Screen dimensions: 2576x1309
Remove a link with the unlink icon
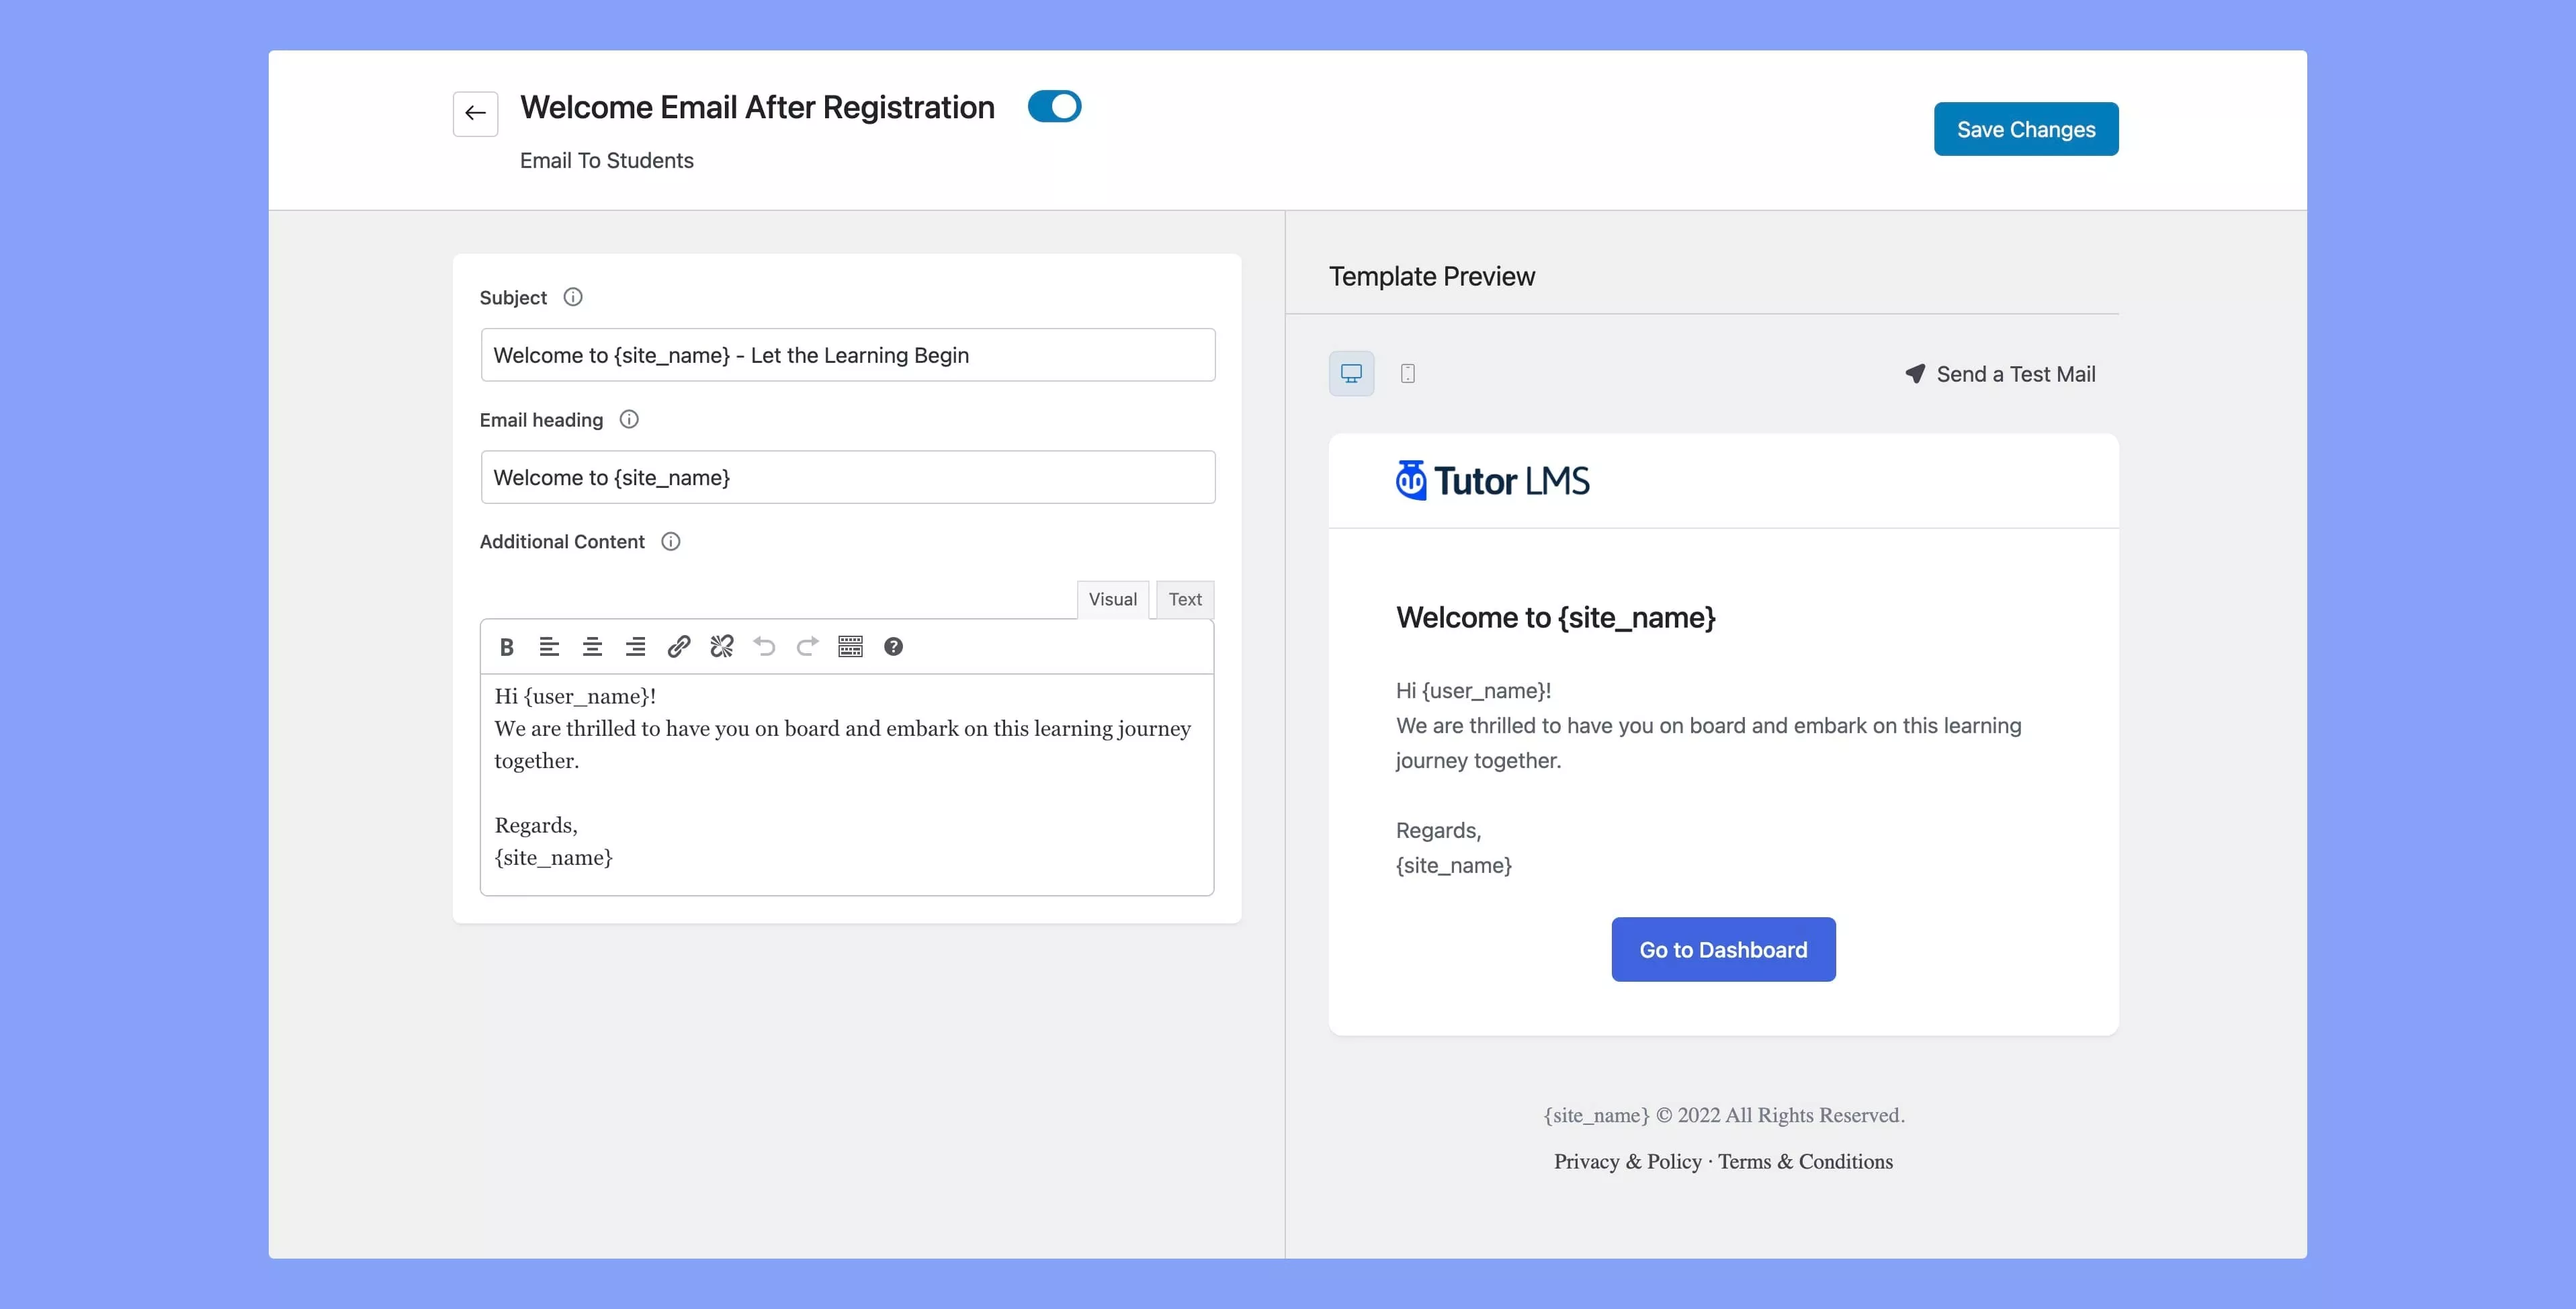pos(721,646)
